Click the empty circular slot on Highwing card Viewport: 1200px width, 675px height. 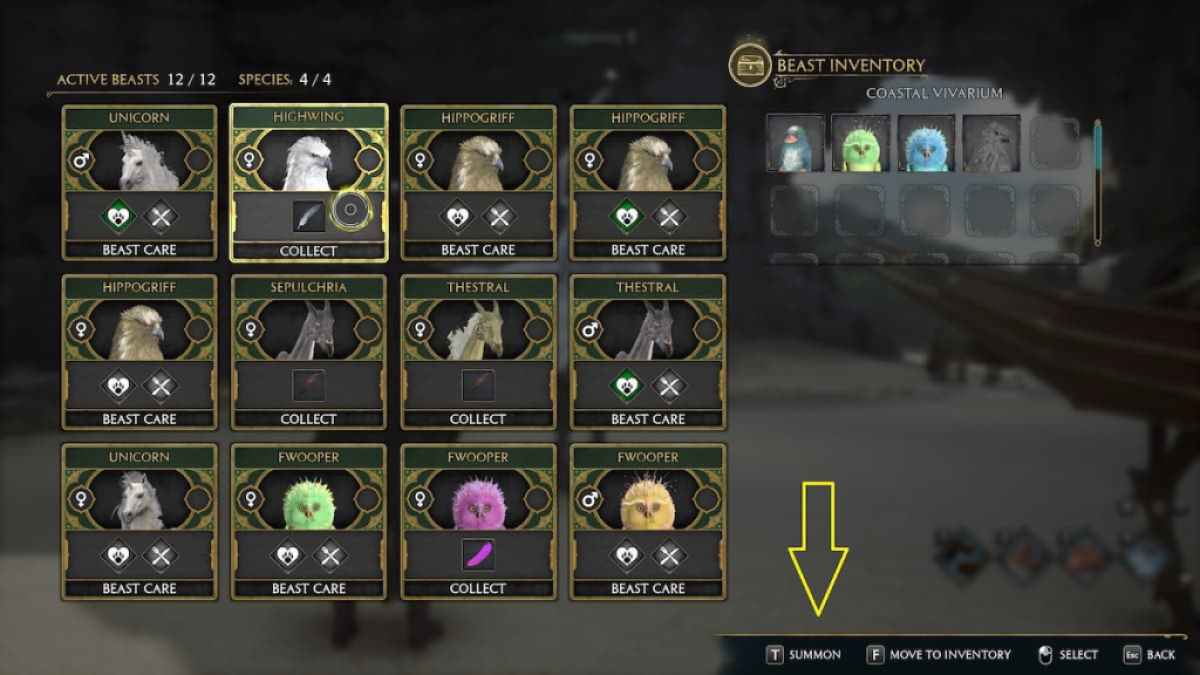click(x=352, y=211)
